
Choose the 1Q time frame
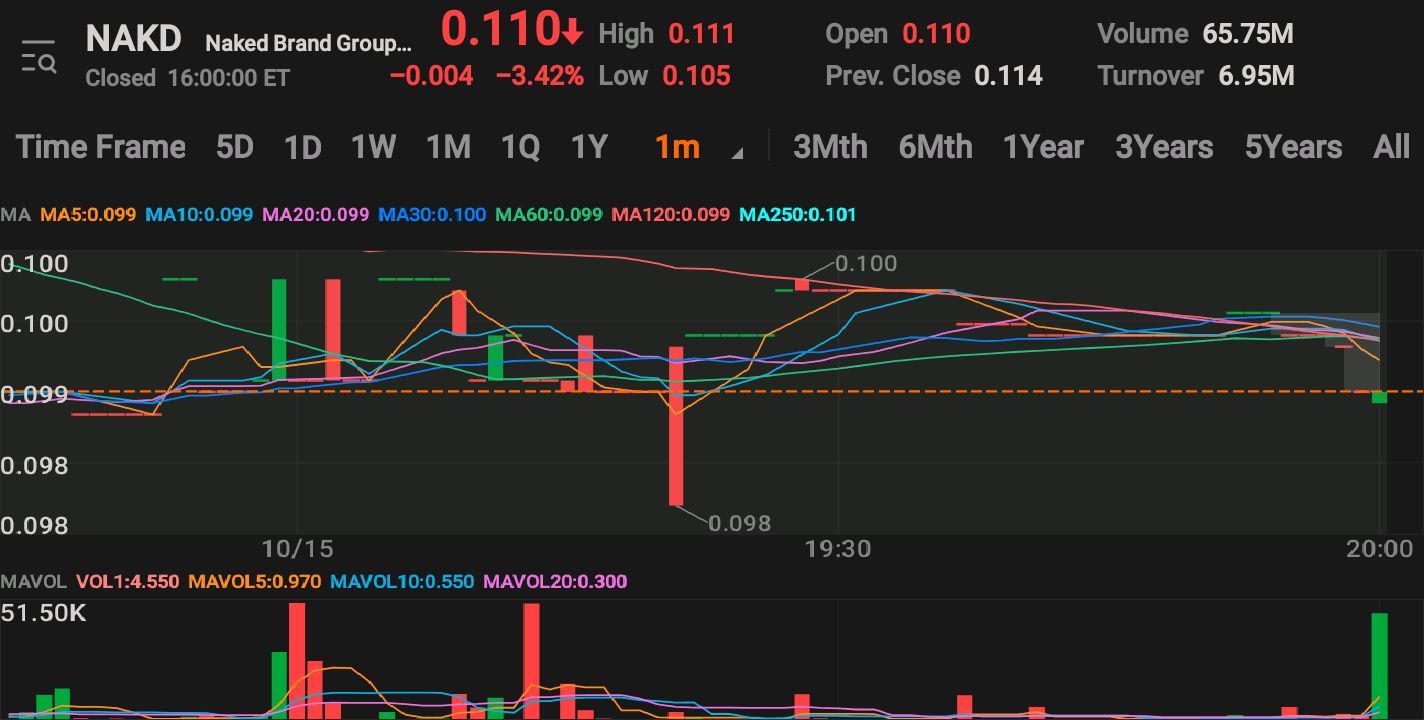[520, 148]
